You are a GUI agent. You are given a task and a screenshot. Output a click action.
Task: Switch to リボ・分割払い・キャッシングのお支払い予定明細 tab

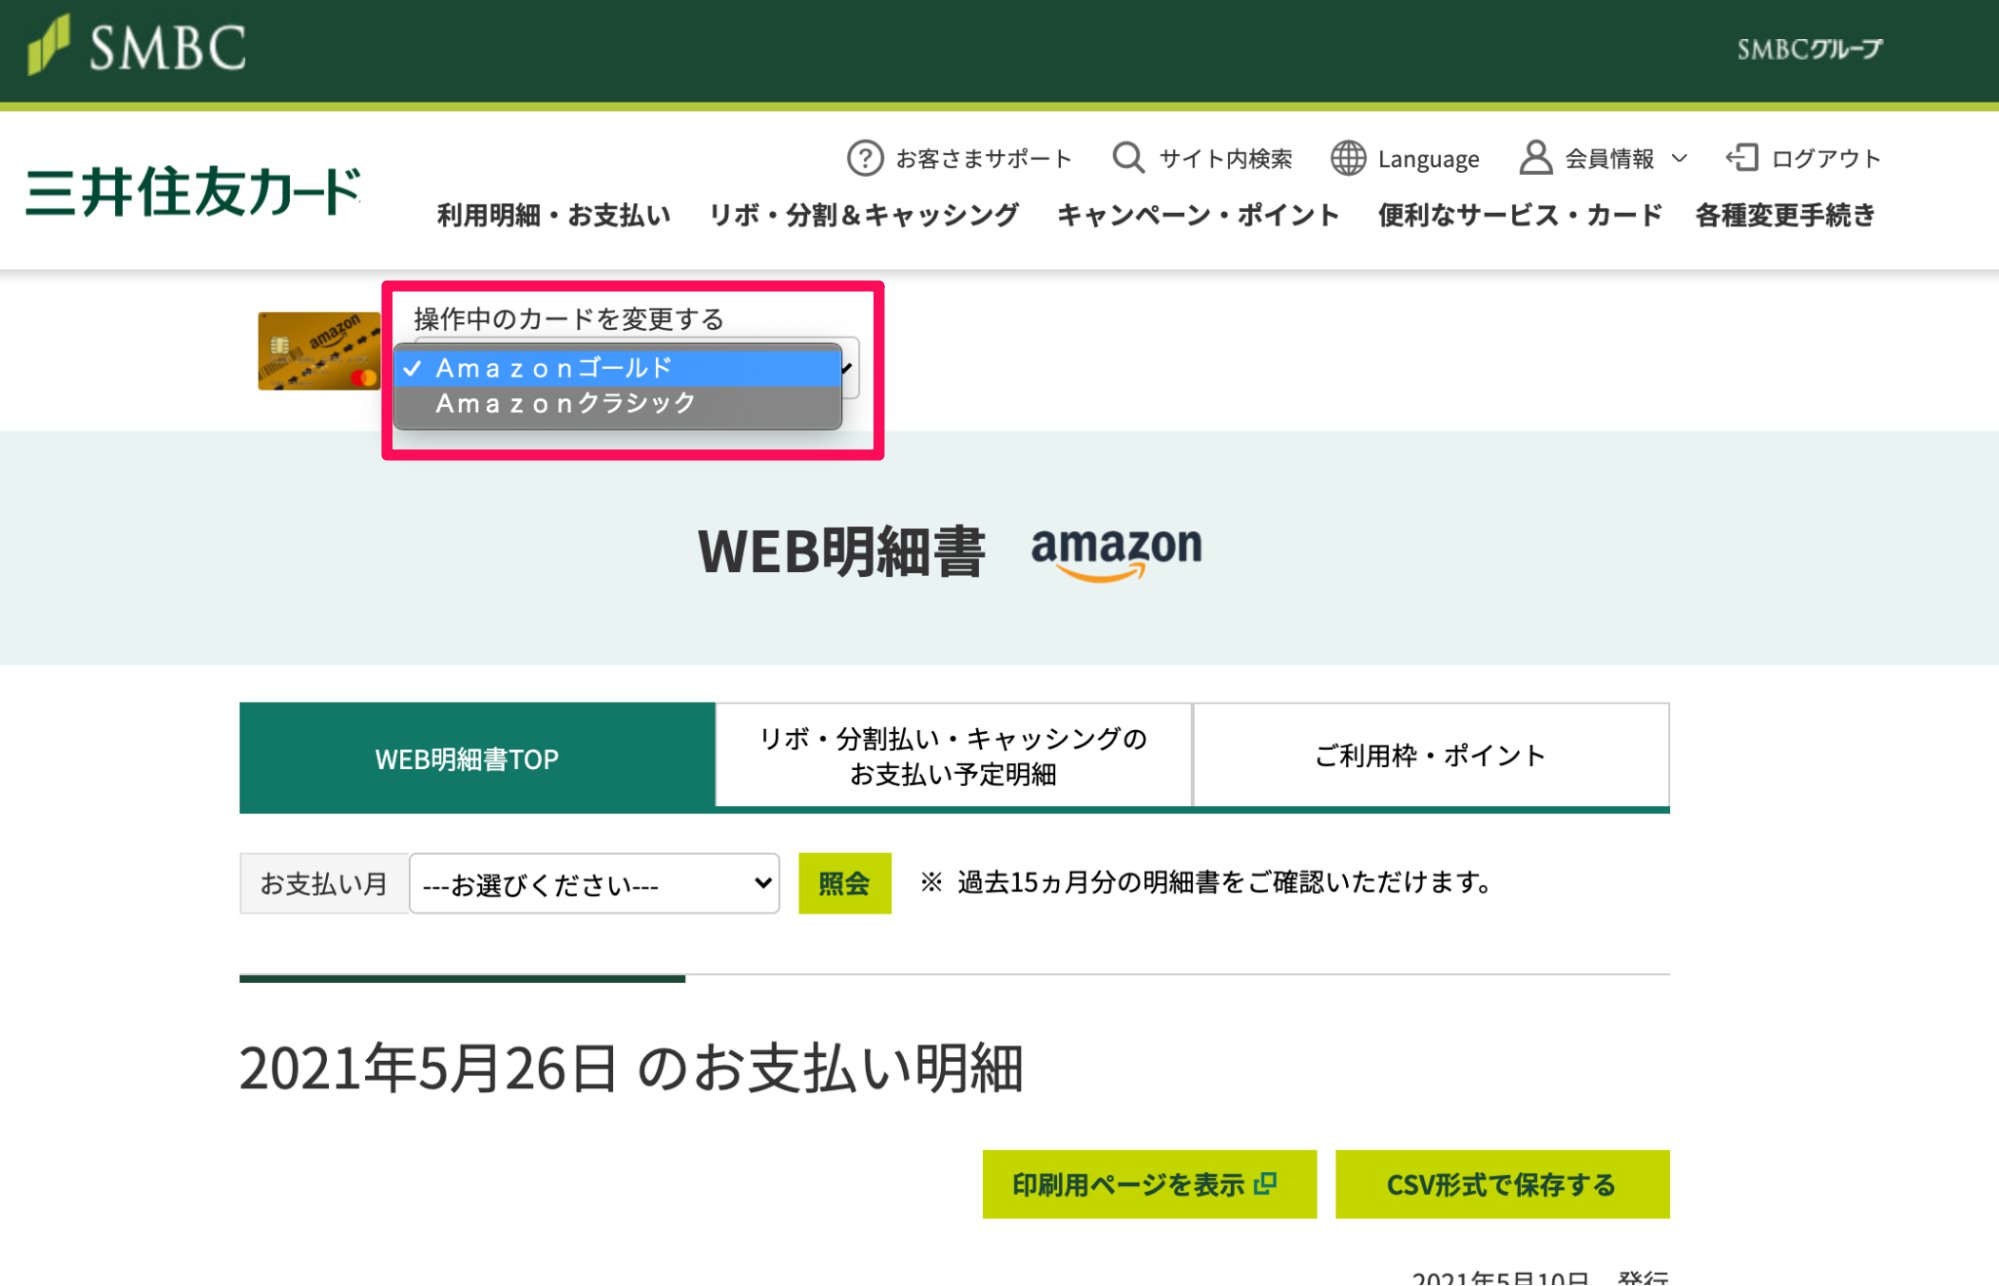(953, 756)
